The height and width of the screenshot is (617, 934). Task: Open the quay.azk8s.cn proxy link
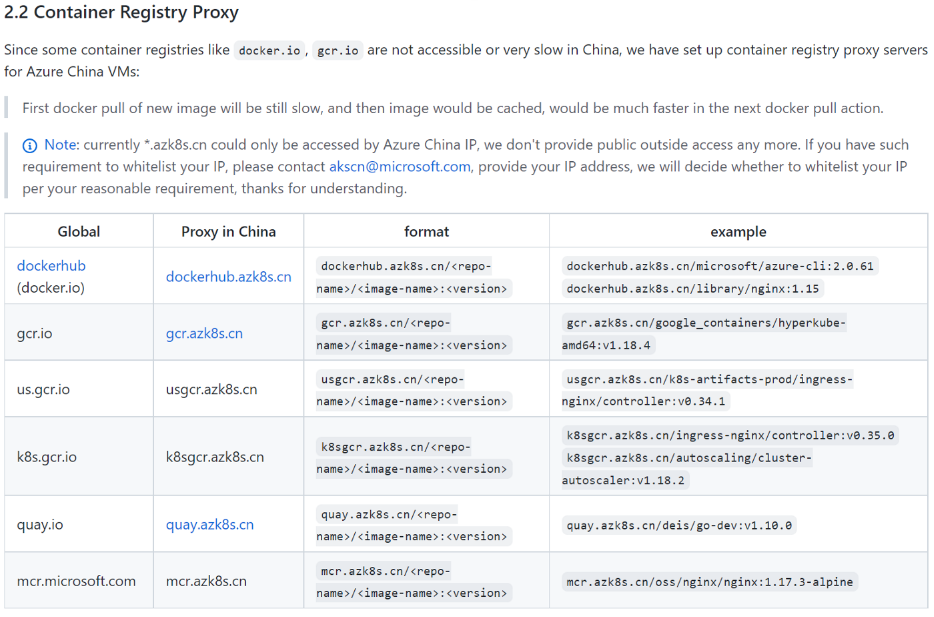click(210, 525)
